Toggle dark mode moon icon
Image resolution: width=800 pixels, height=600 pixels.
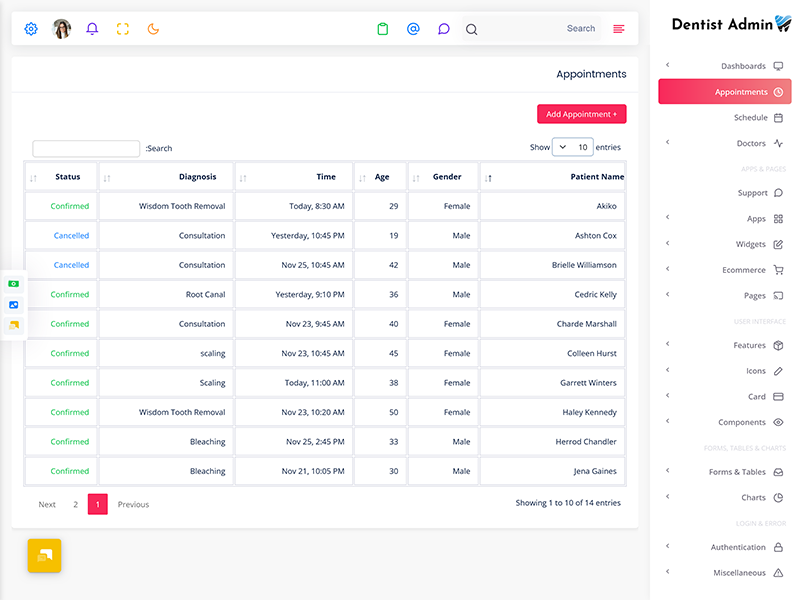point(153,29)
